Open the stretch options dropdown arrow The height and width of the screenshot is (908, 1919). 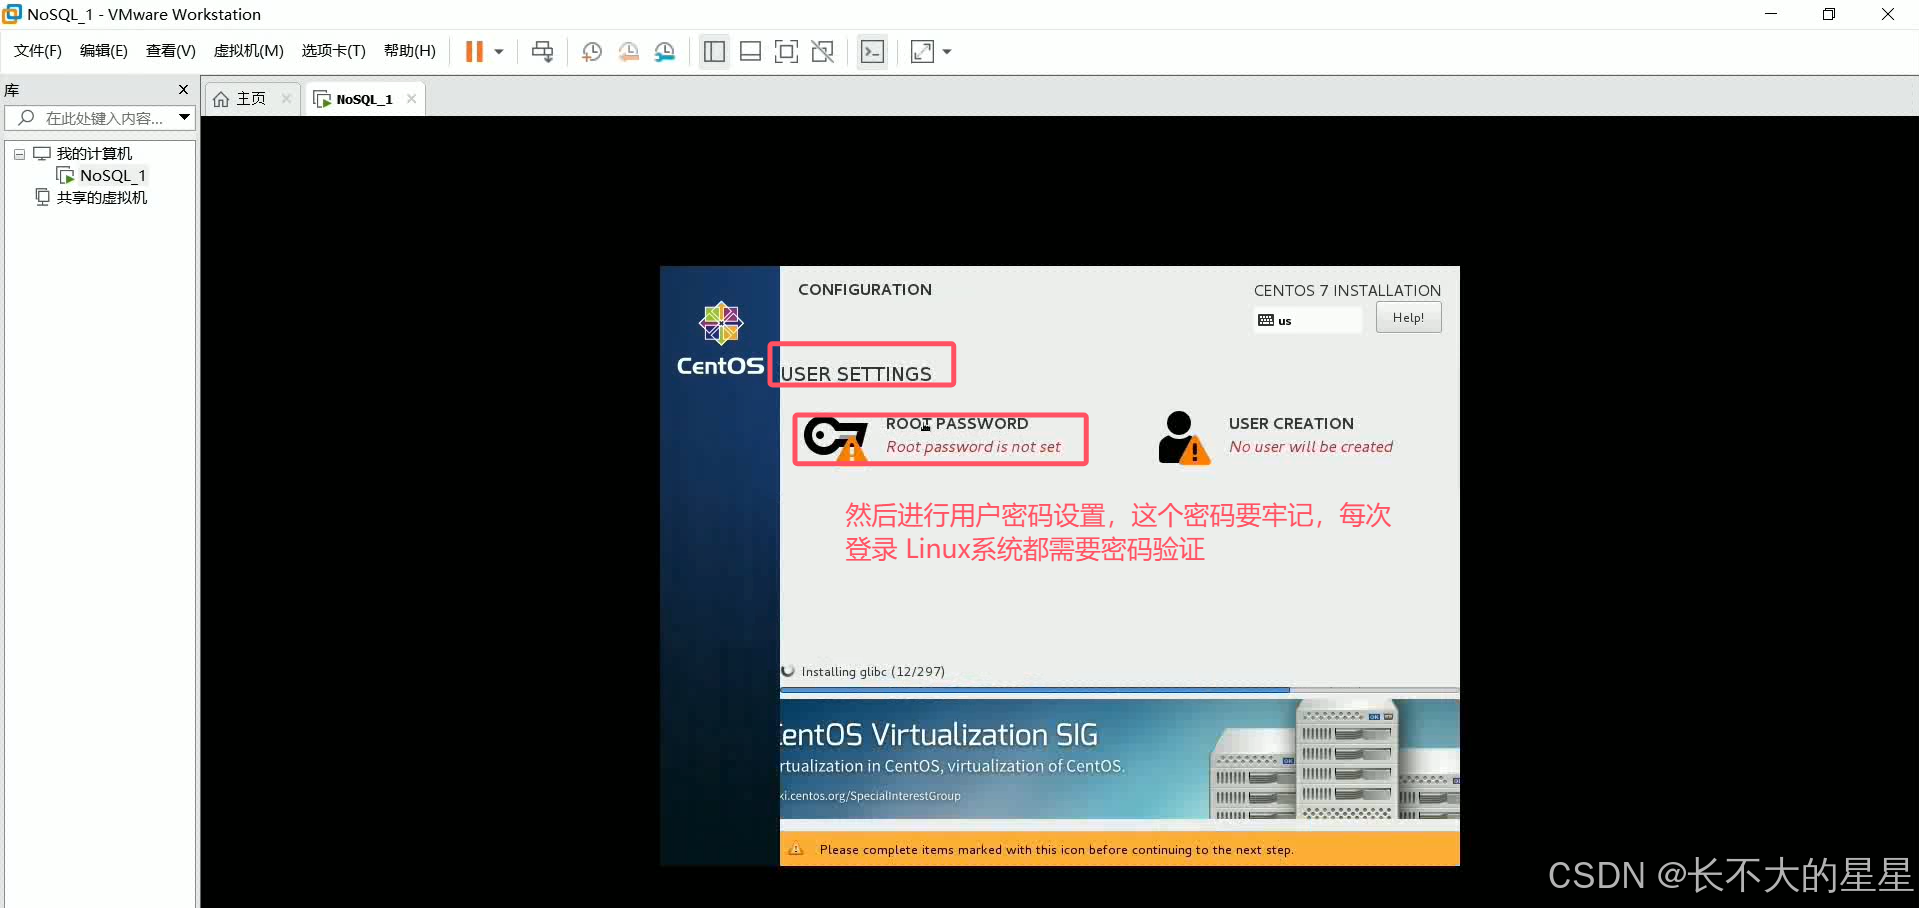[x=947, y=52]
